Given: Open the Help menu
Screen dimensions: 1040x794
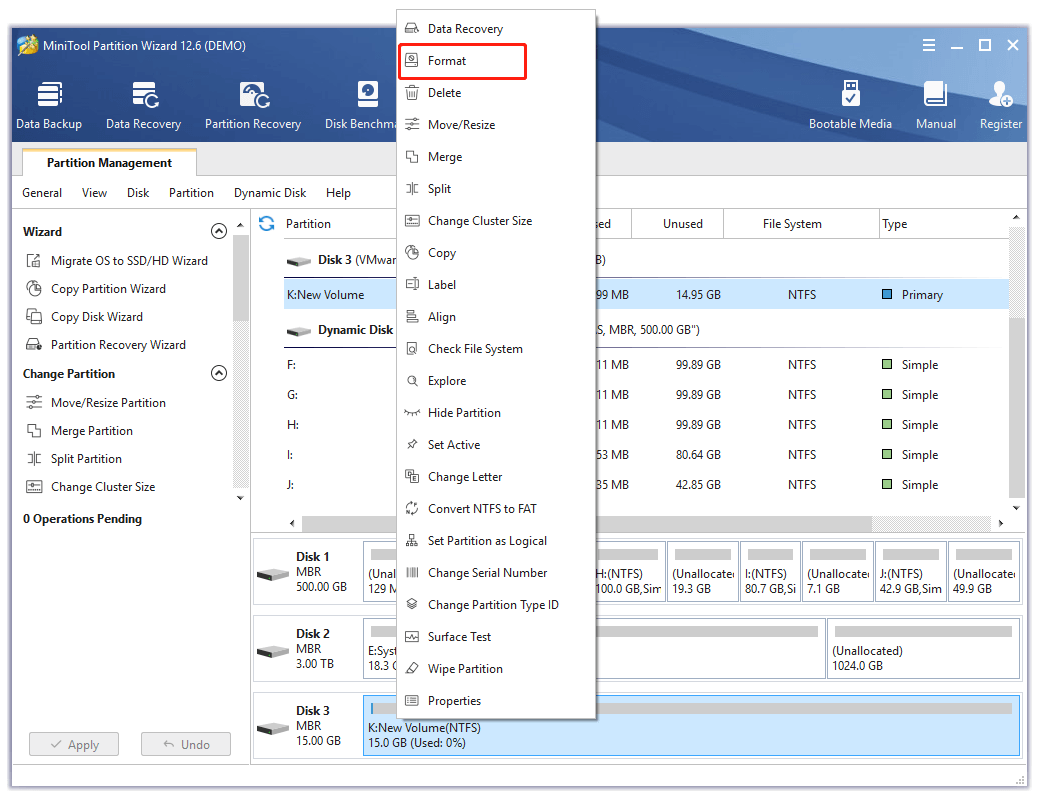Looking at the screenshot, I should (x=338, y=193).
